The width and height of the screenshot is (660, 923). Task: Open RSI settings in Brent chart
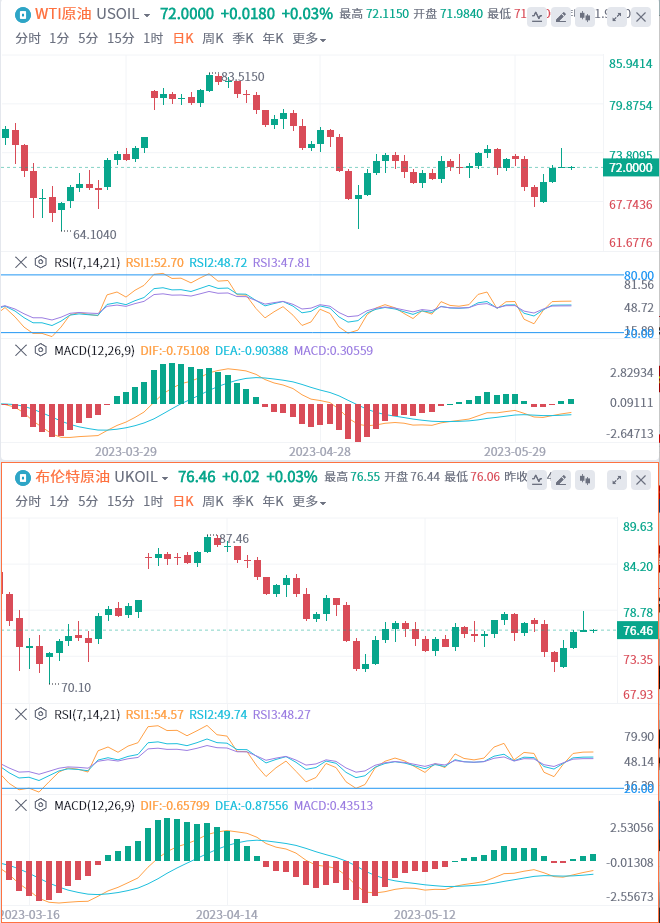tap(40, 715)
